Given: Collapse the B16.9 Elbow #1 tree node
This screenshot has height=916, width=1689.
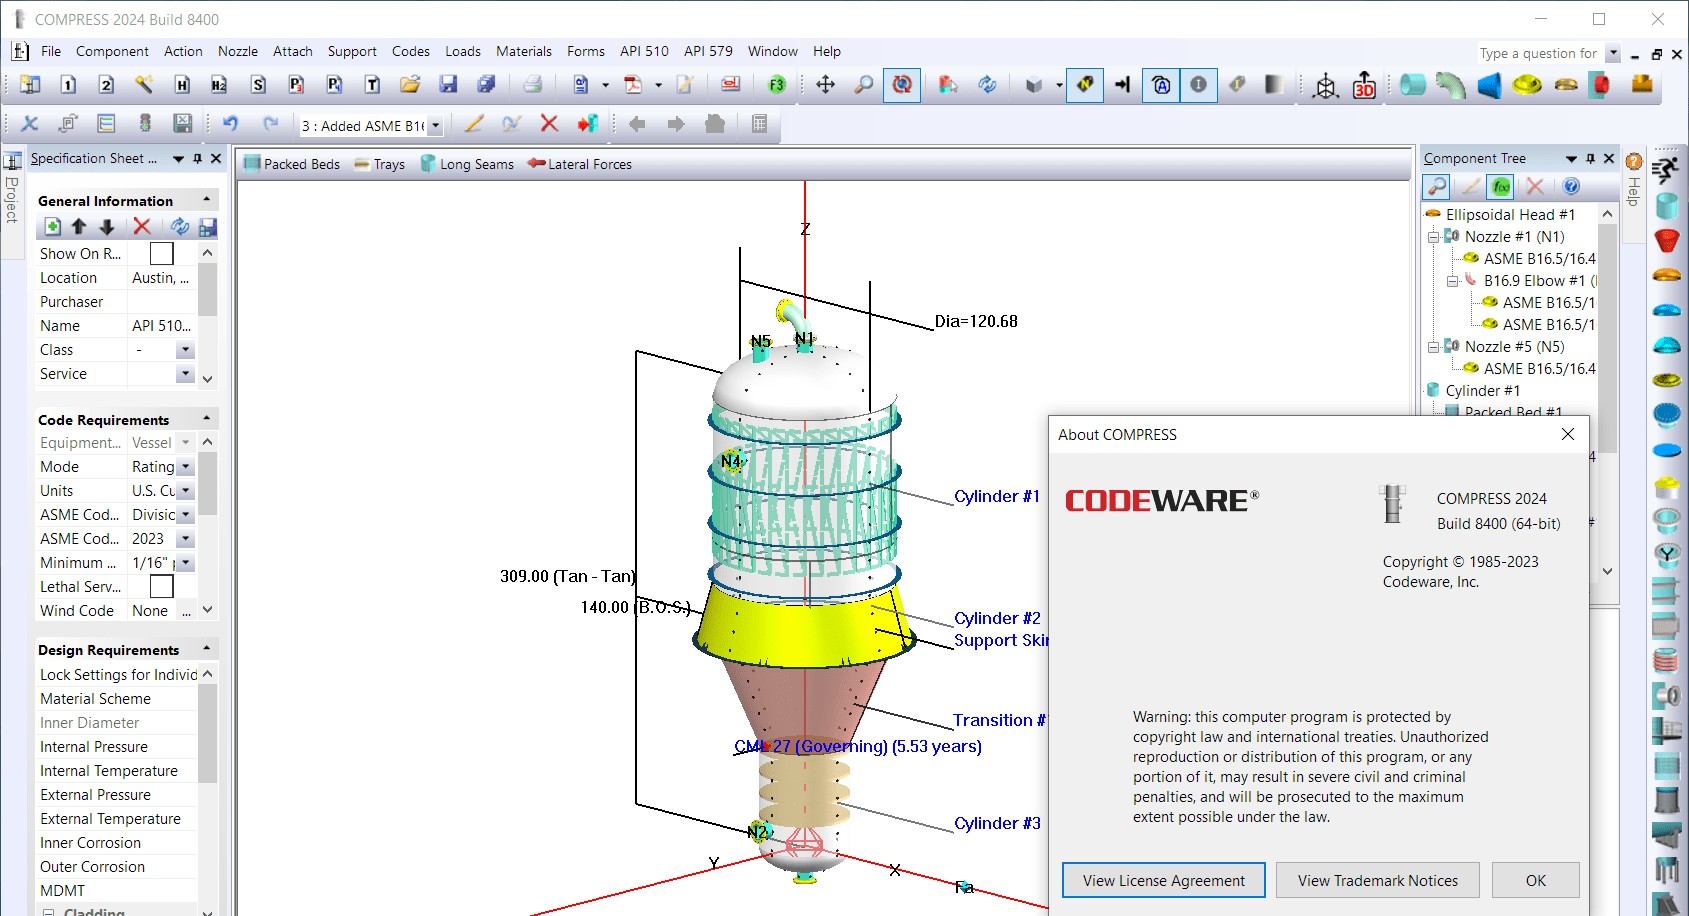Looking at the screenshot, I should [1452, 281].
